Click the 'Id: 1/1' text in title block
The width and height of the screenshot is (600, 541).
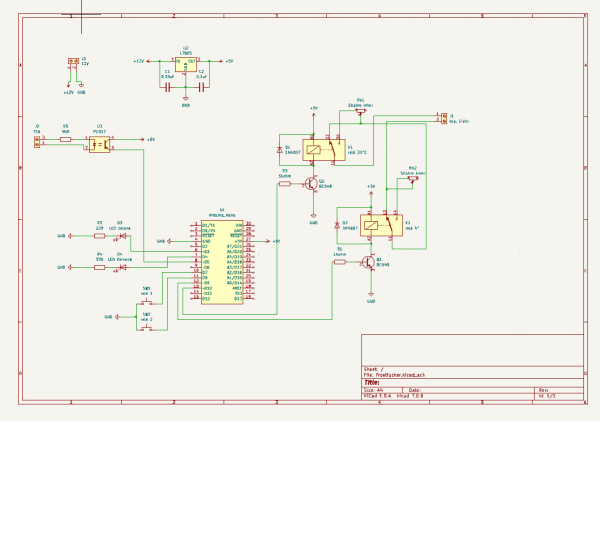(547, 396)
